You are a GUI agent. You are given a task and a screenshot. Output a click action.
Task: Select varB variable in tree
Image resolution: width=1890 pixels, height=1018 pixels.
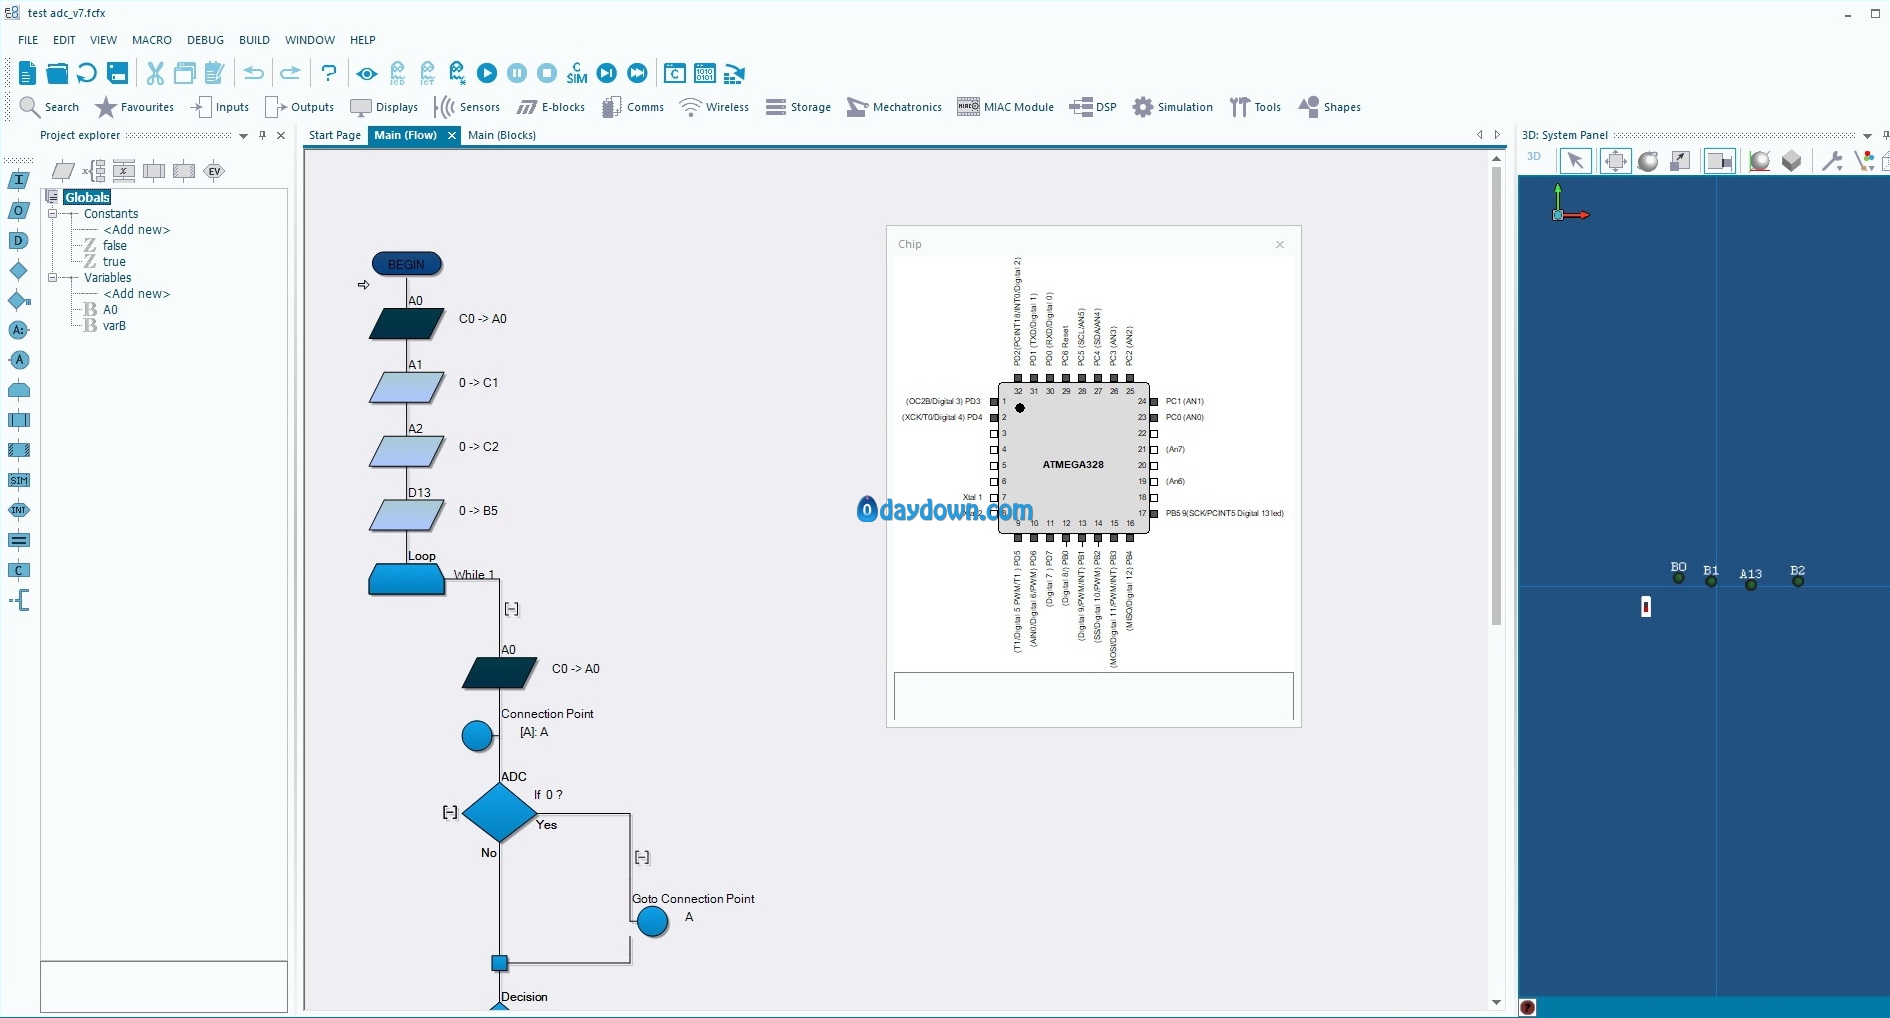pos(114,326)
